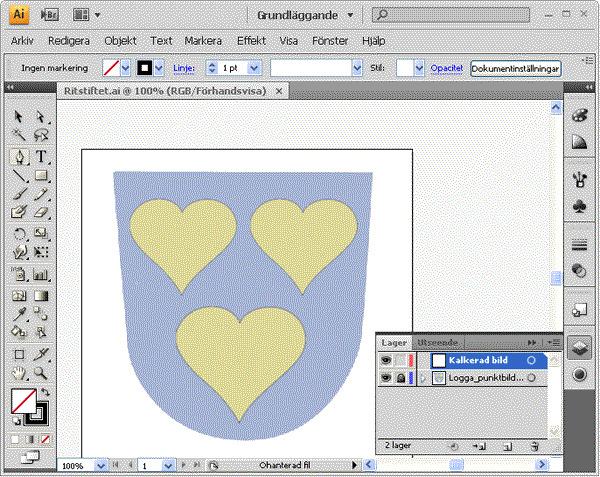Select the Hand tool
The image size is (600, 477).
pyautogui.click(x=19, y=372)
